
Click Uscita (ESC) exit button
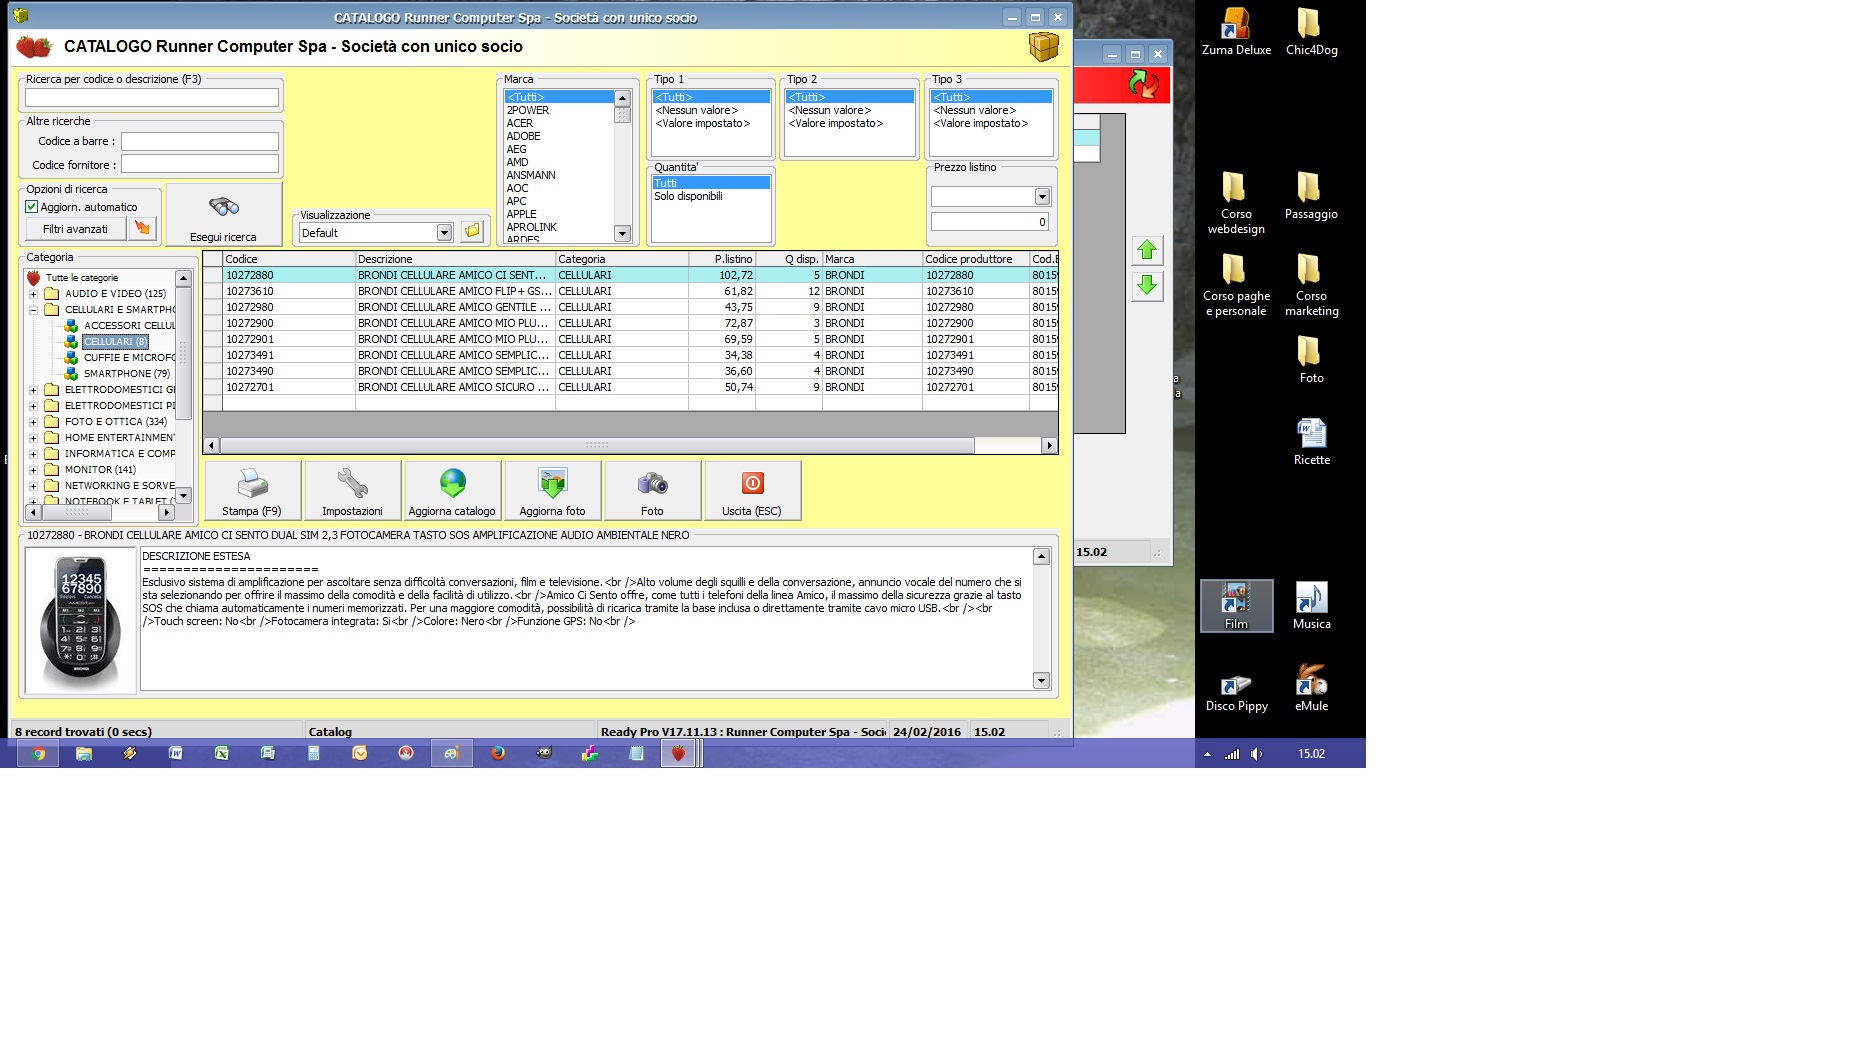click(752, 490)
